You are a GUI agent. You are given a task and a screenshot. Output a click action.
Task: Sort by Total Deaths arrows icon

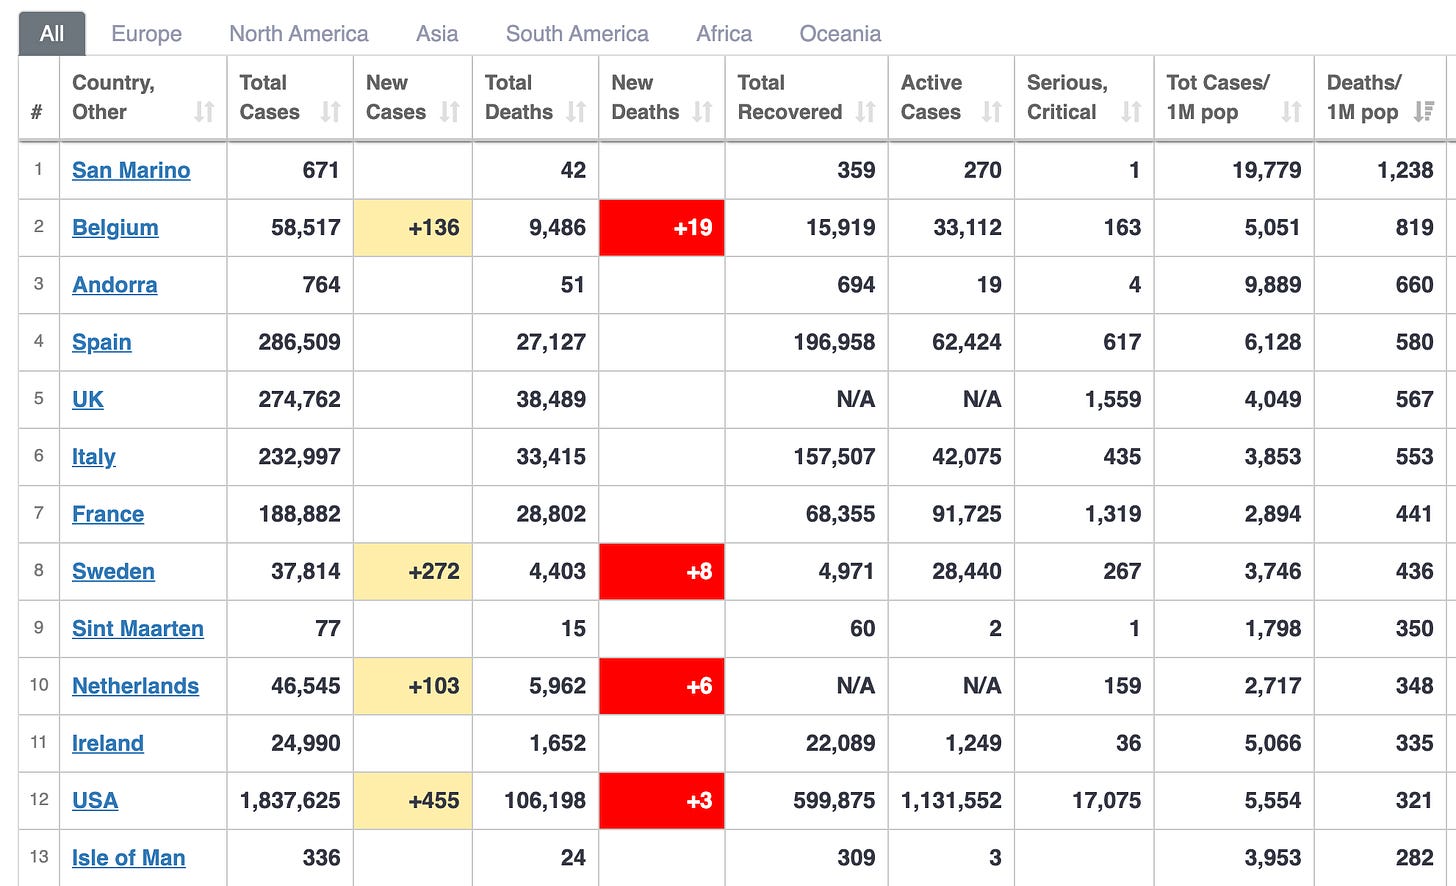[x=576, y=112]
